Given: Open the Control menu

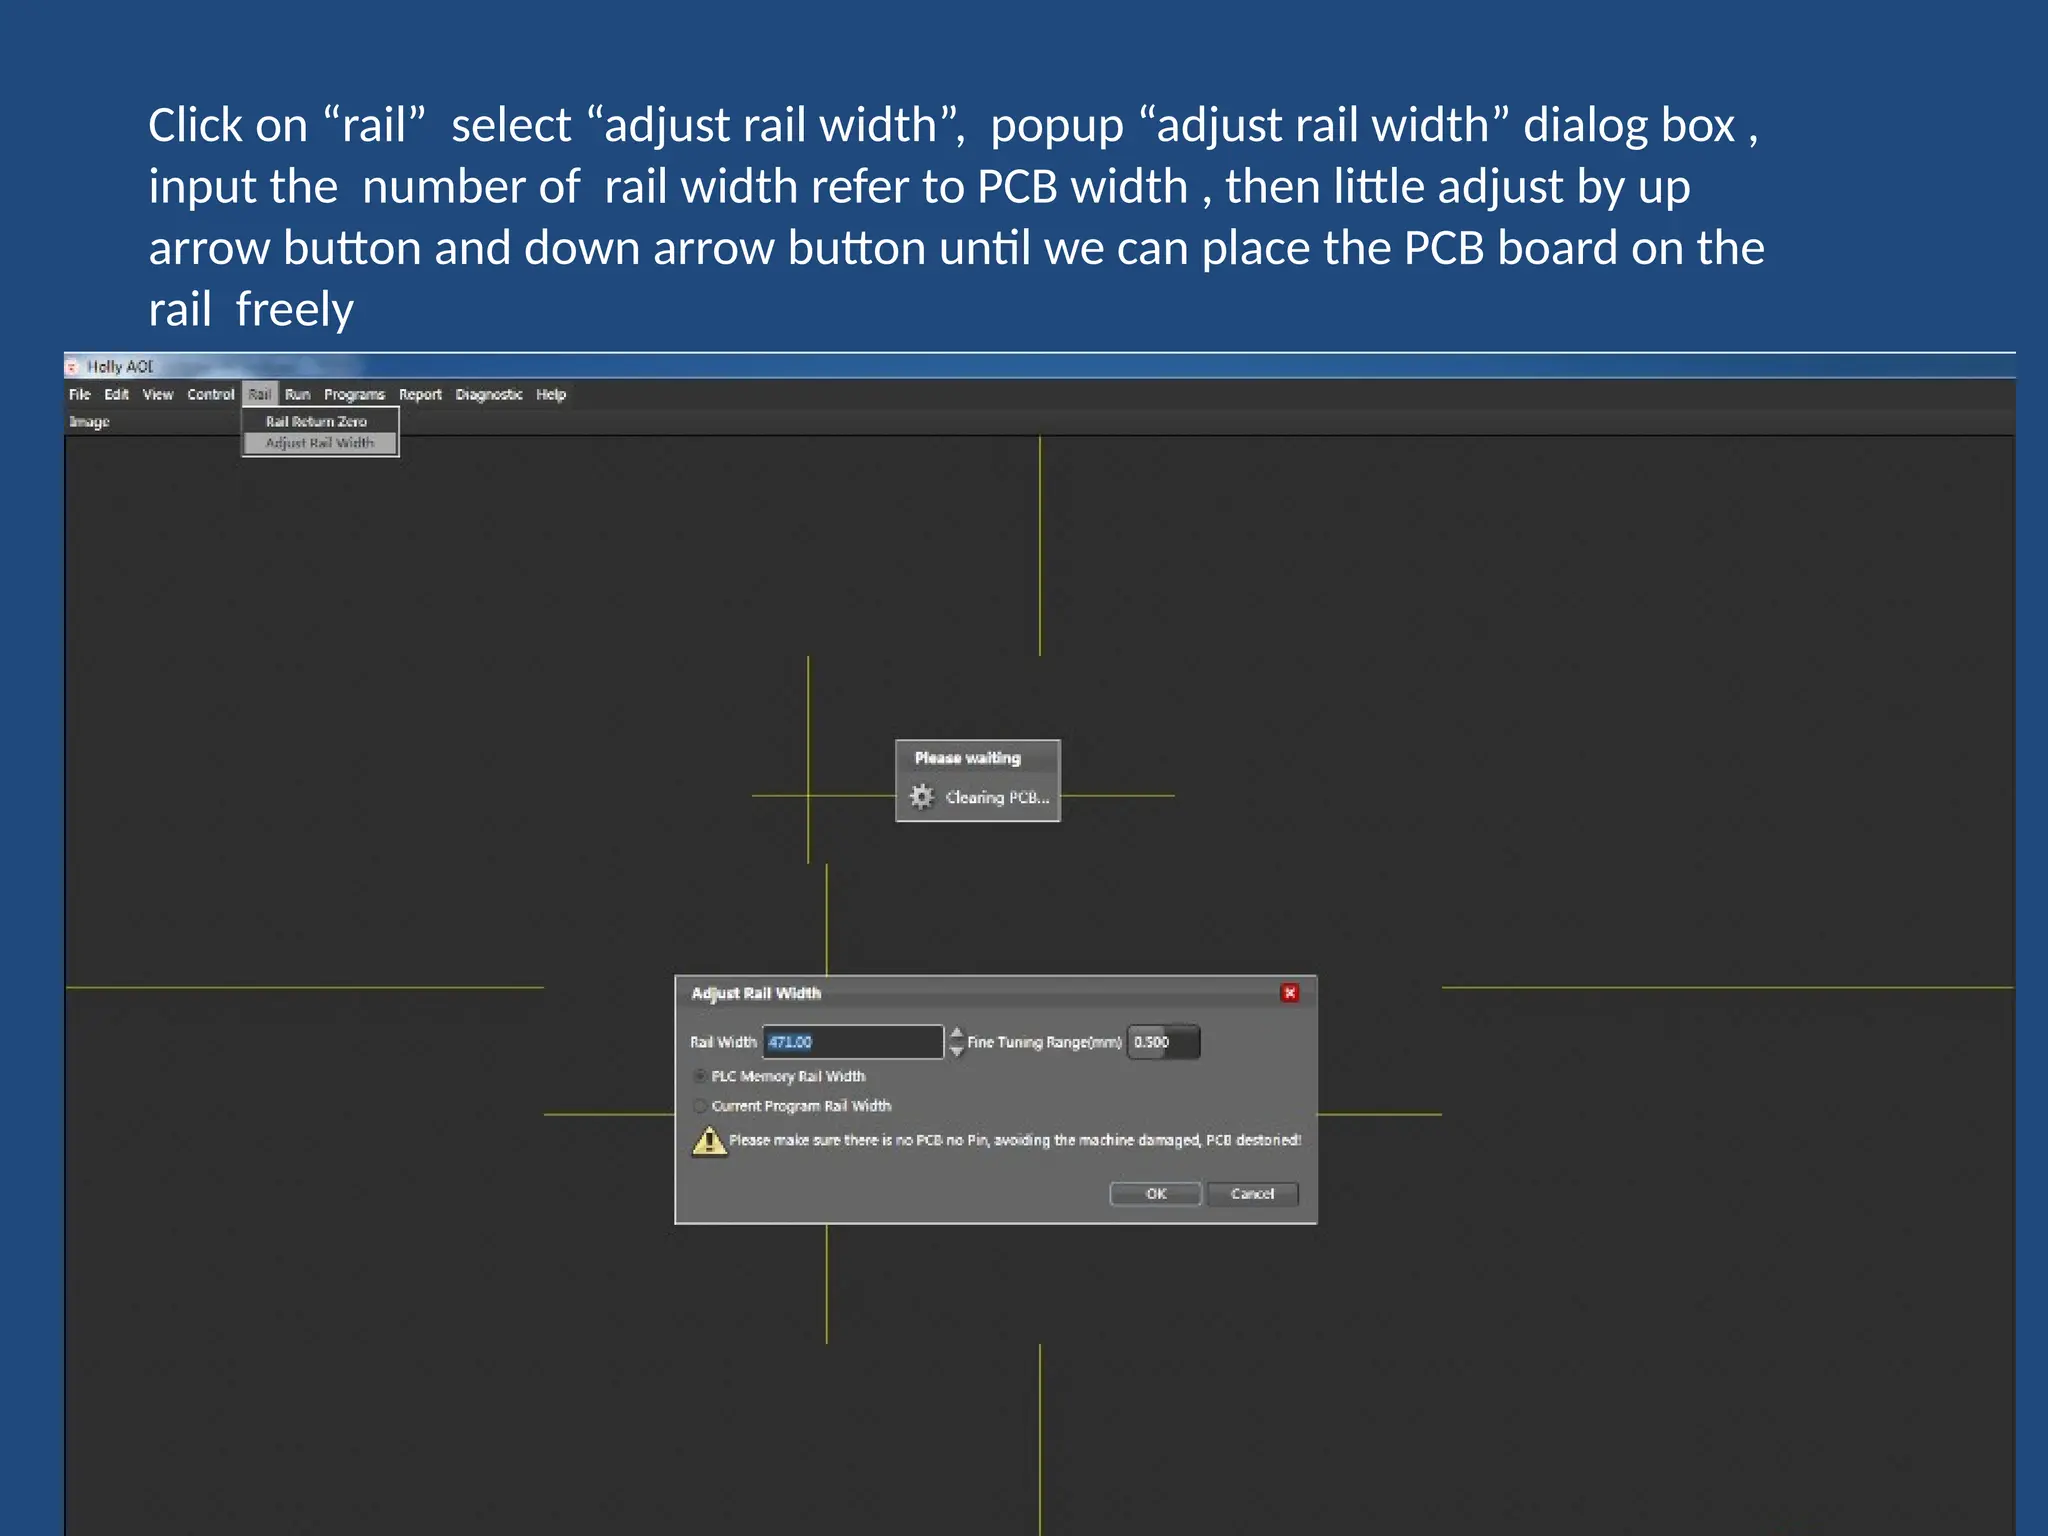Looking at the screenshot, I should coord(210,395).
